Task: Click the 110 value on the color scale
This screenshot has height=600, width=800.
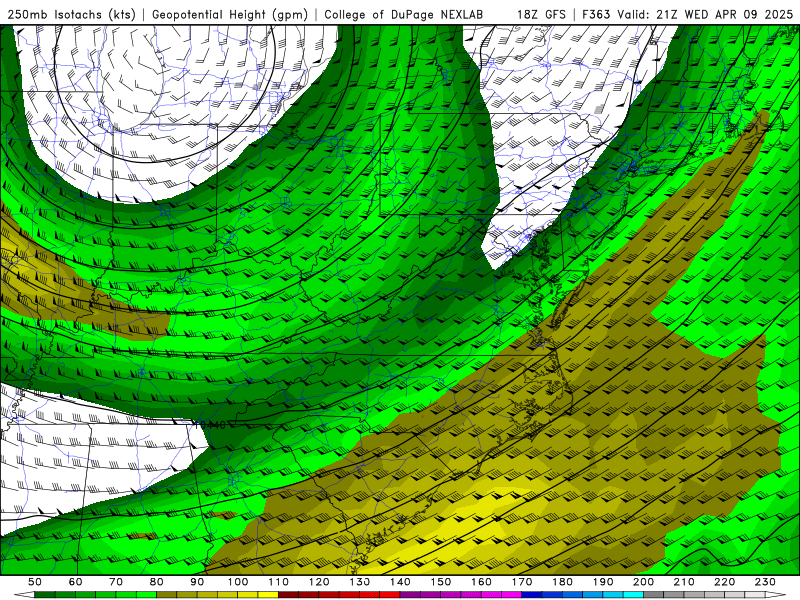Action: point(279,582)
